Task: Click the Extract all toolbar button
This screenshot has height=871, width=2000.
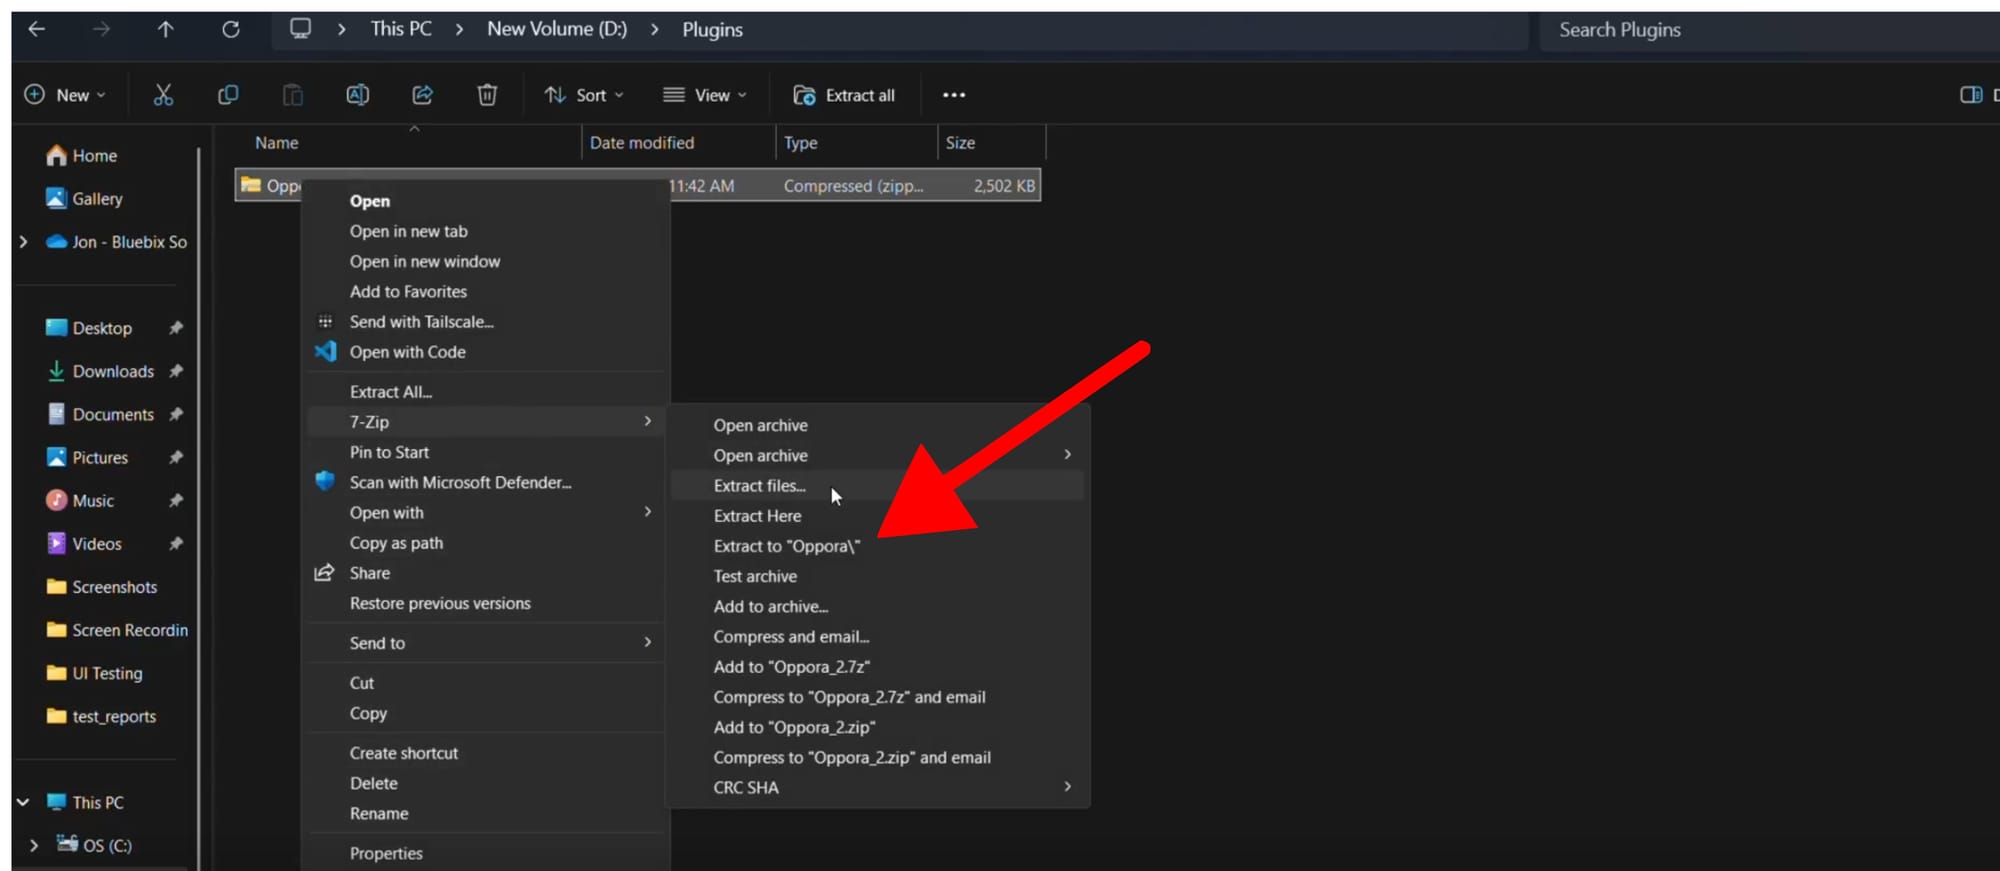Action: click(845, 95)
